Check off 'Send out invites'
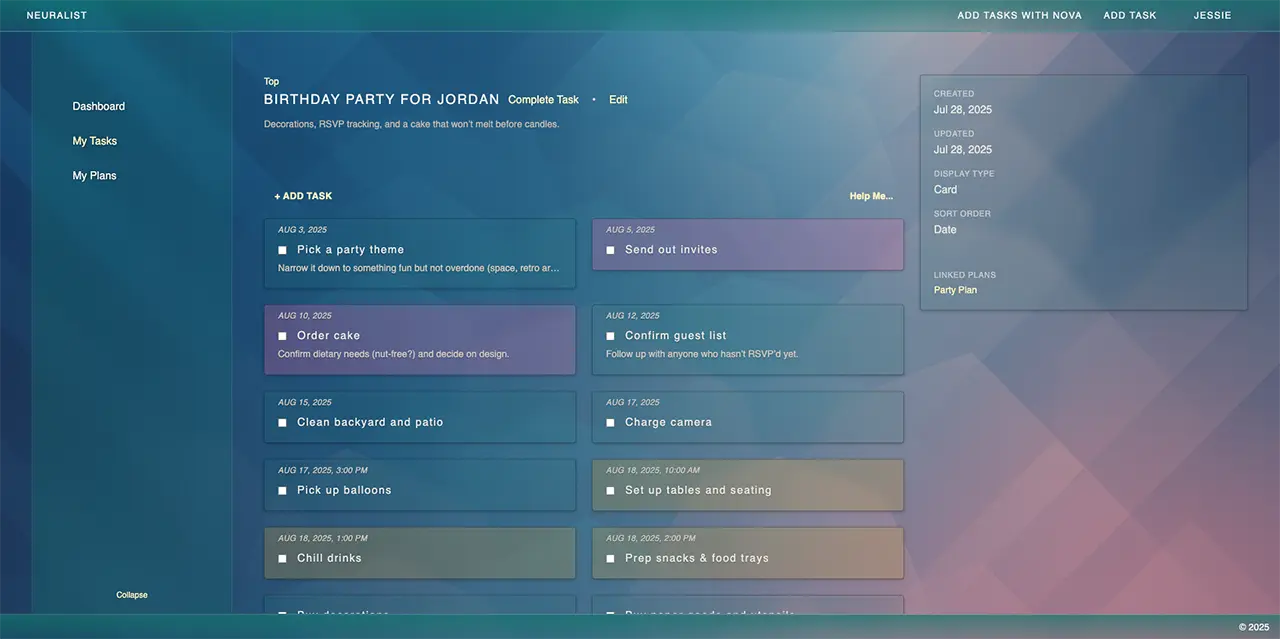 [x=610, y=249]
